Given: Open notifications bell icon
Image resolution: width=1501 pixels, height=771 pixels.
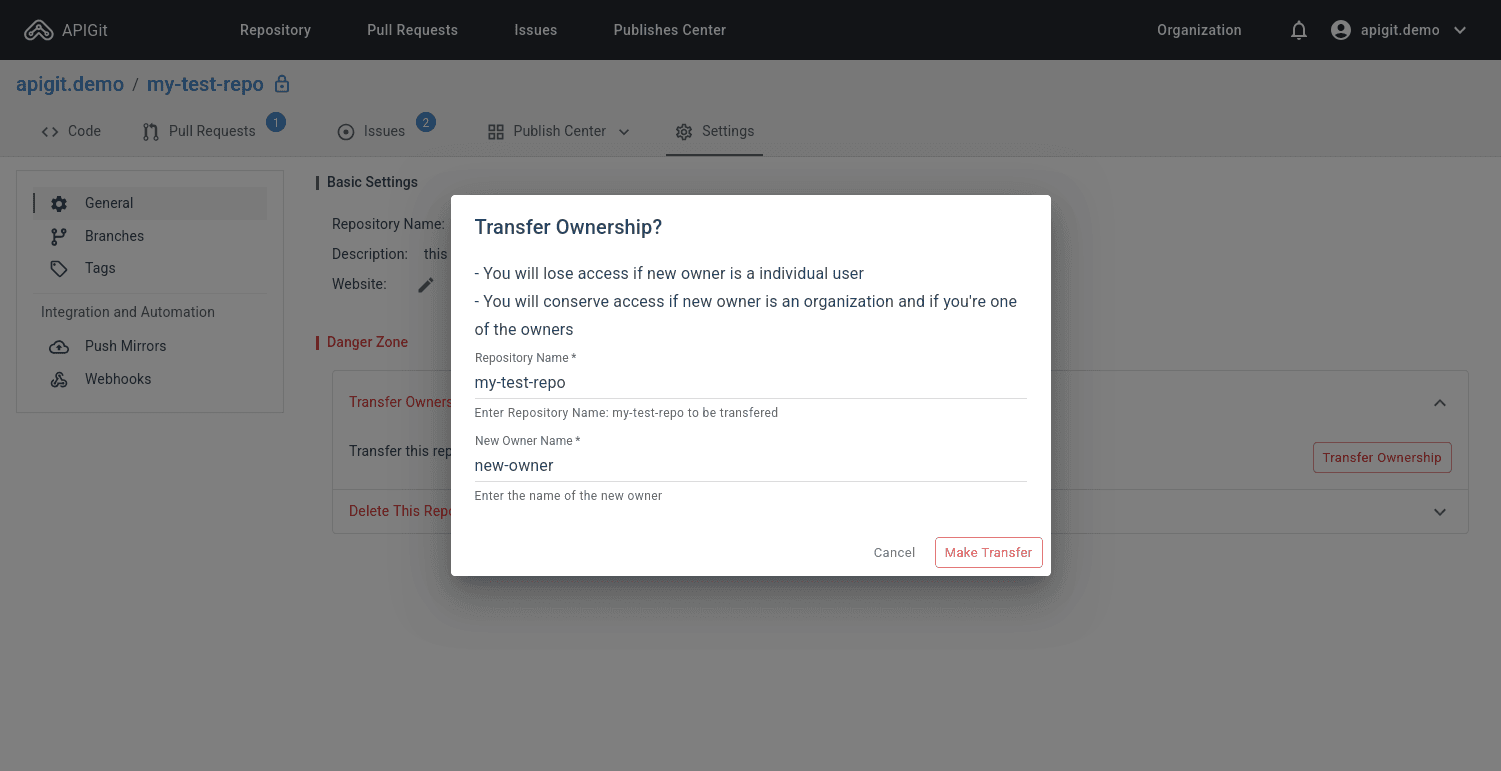Looking at the screenshot, I should (x=1299, y=30).
